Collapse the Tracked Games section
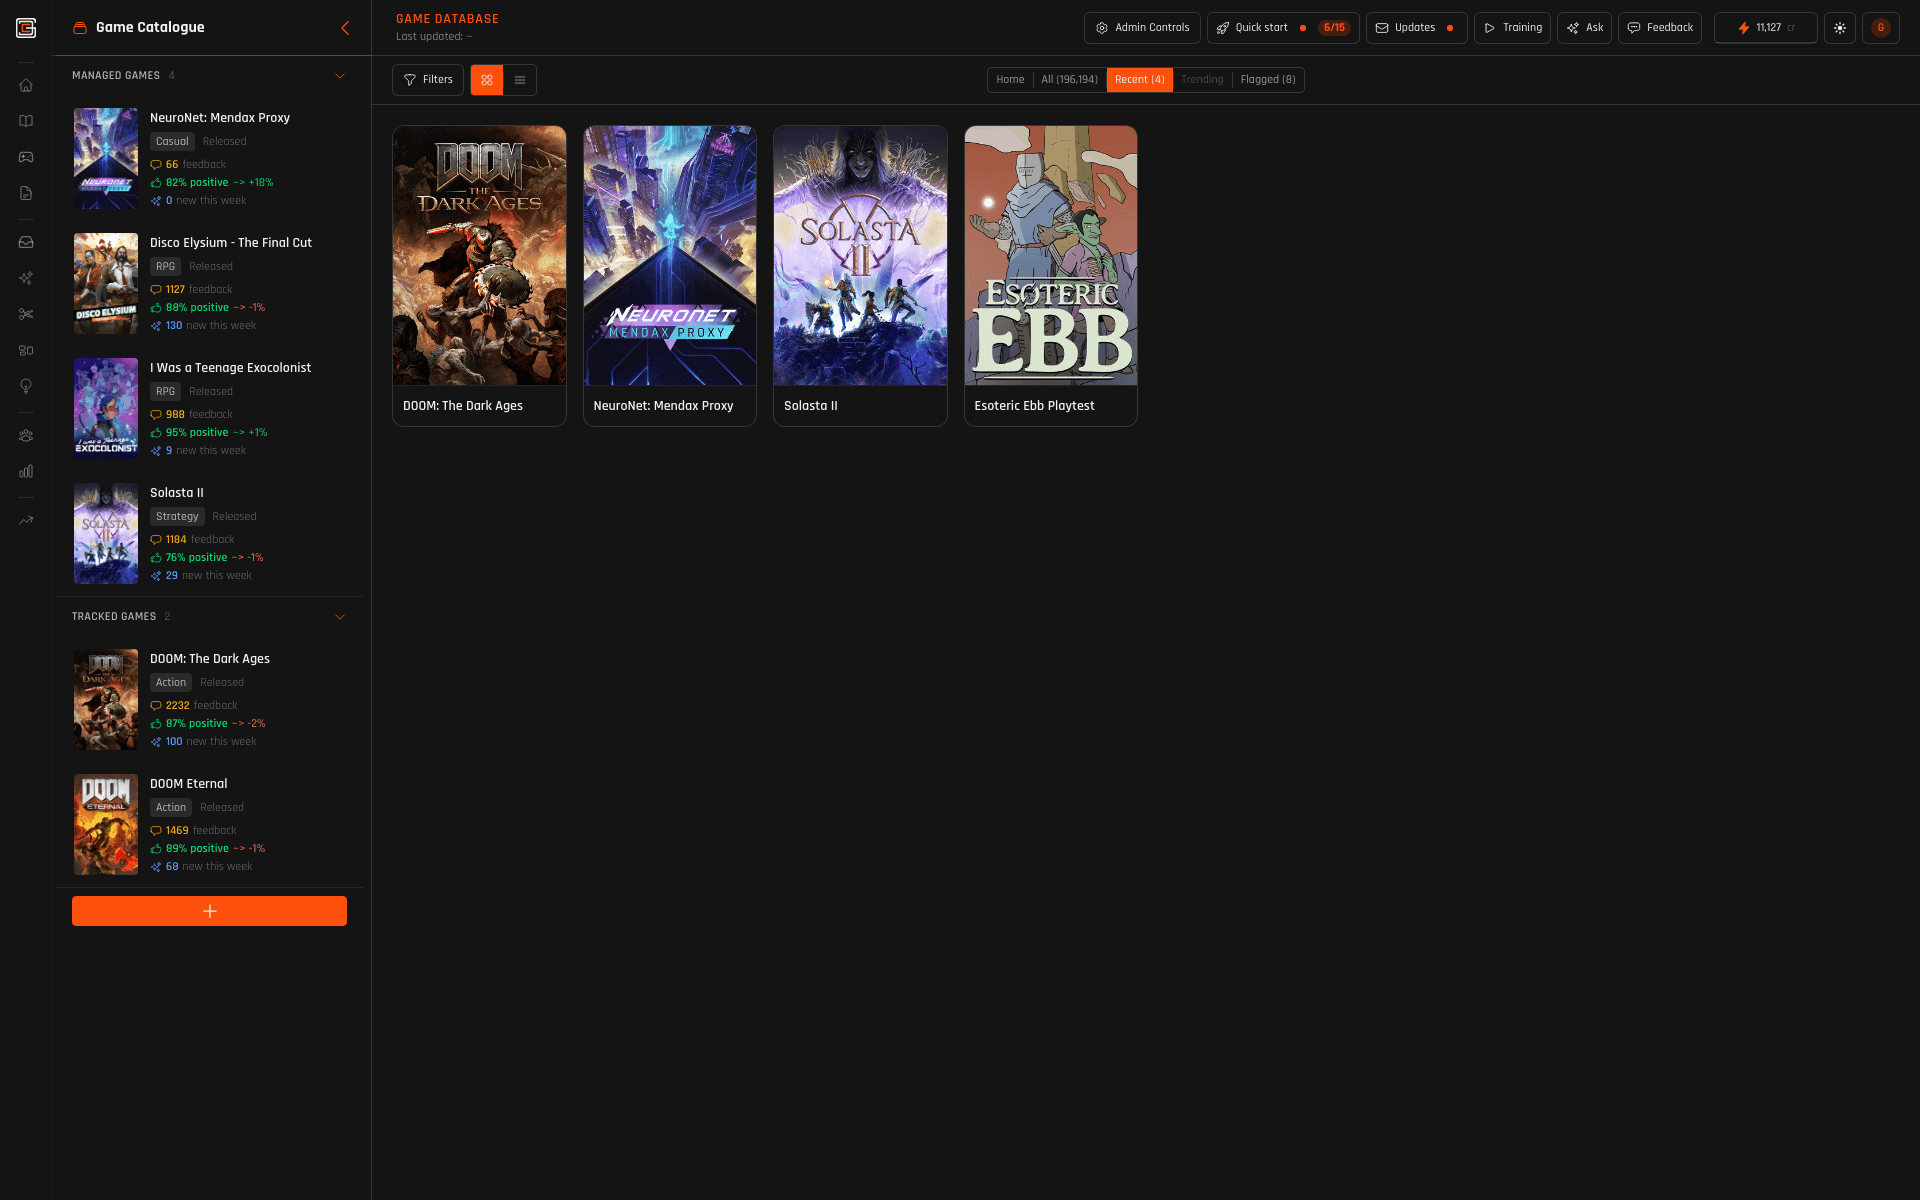 tap(340, 617)
